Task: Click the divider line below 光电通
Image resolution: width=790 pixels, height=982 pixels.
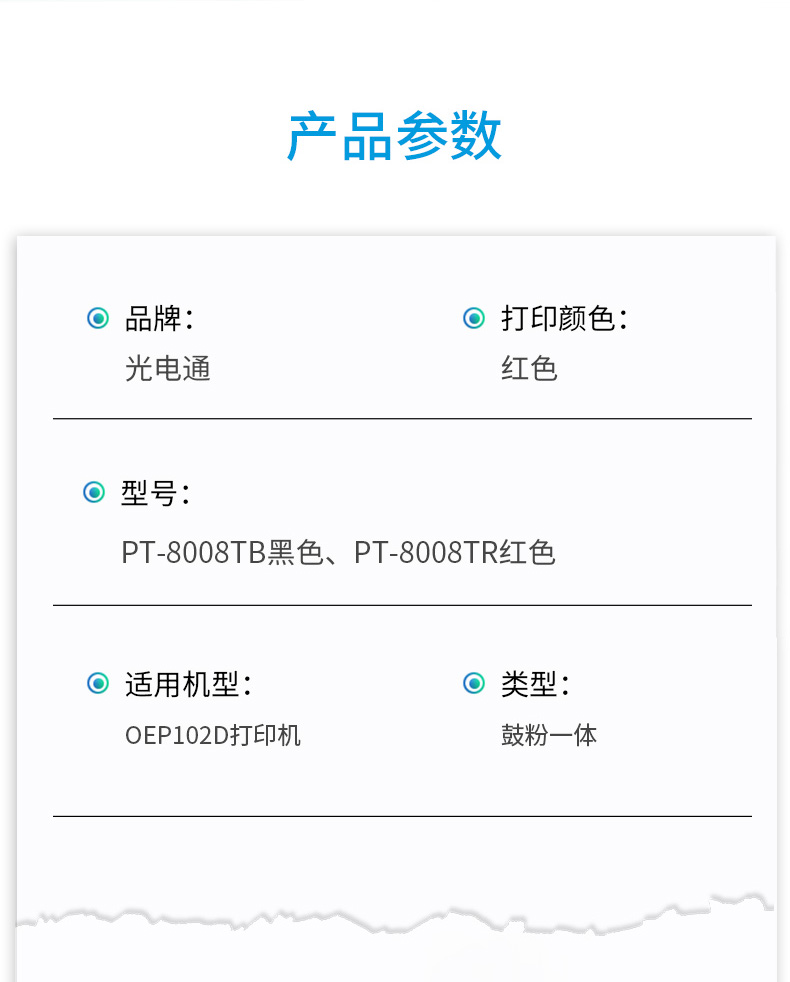Action: [402, 418]
